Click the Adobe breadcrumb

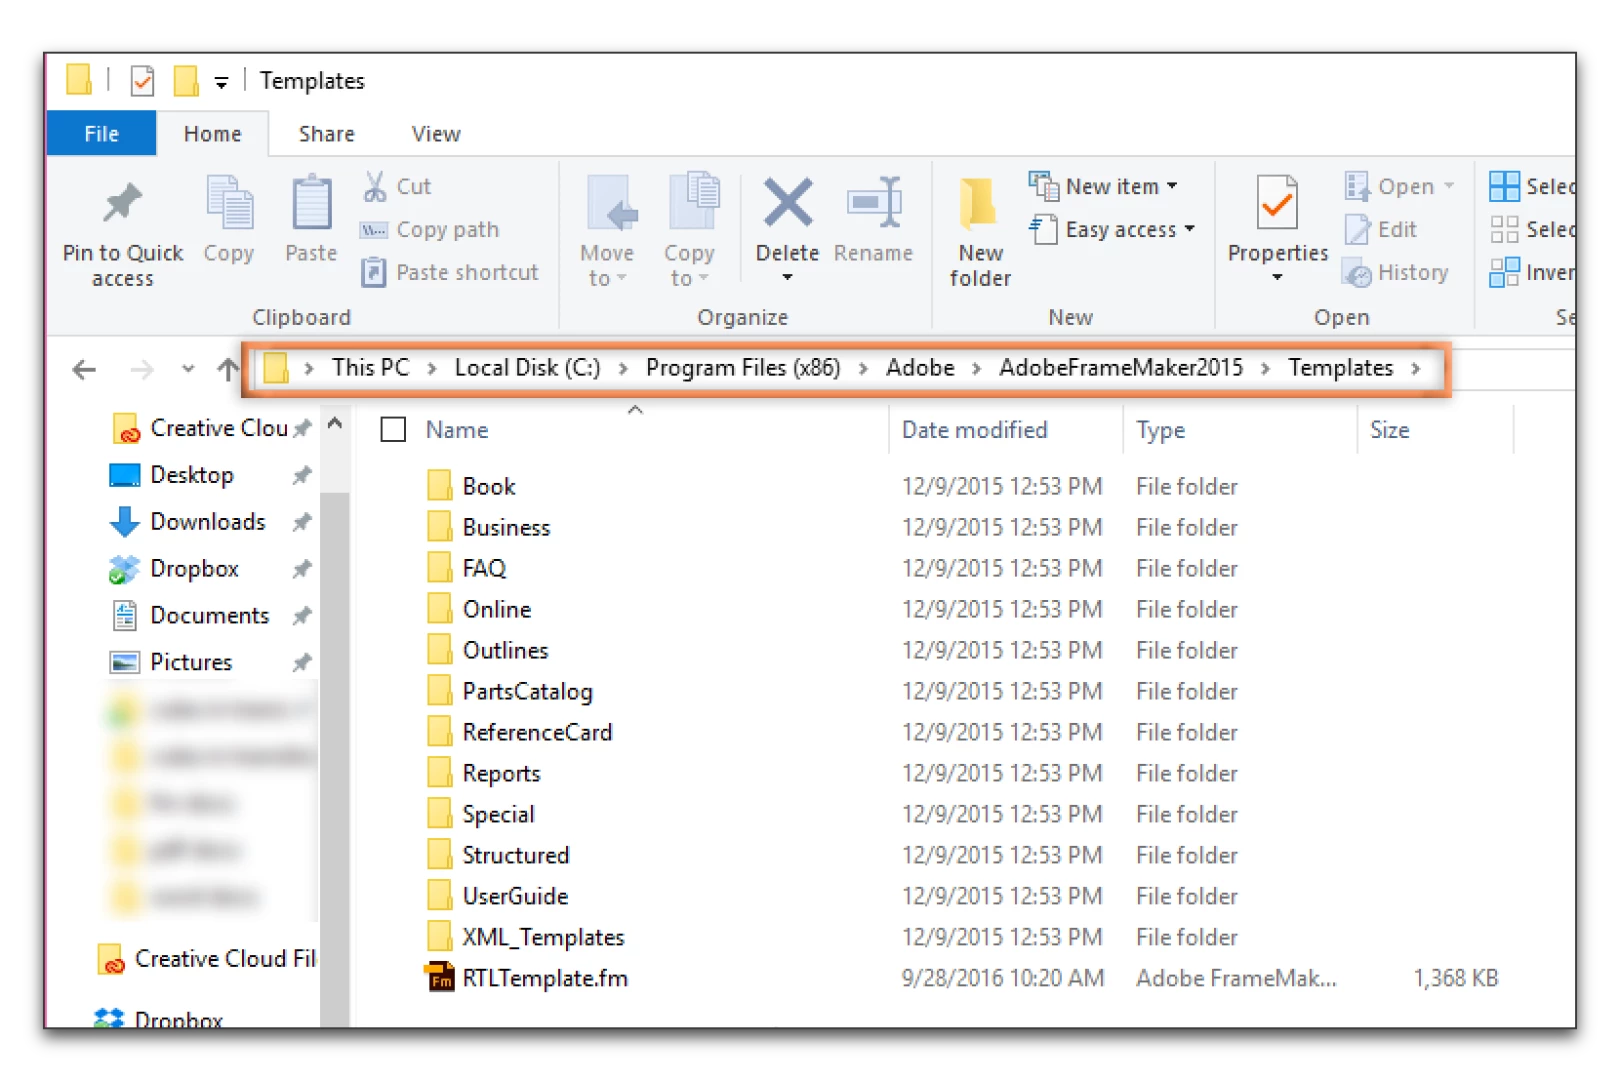tap(920, 368)
